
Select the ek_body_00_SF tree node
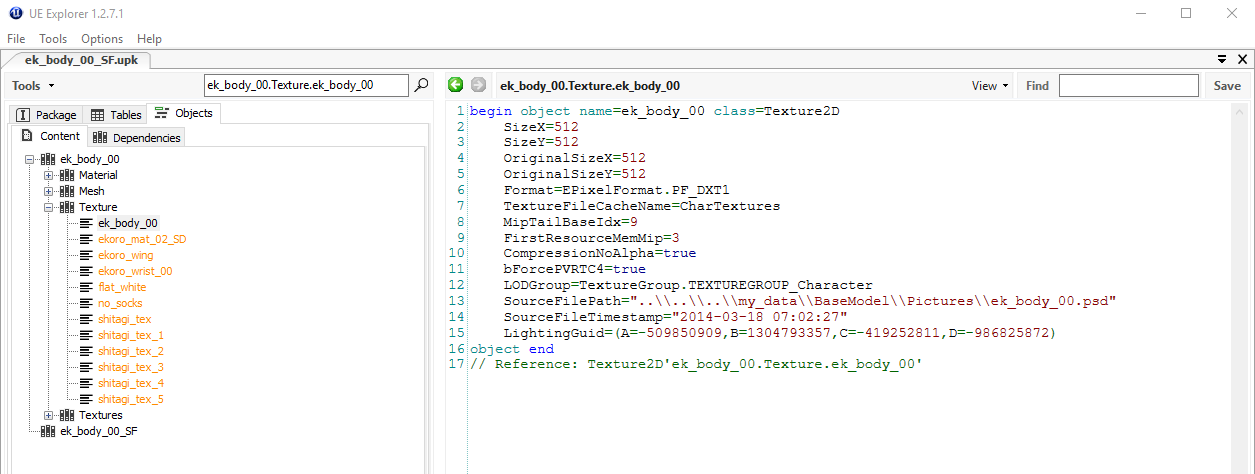98,431
